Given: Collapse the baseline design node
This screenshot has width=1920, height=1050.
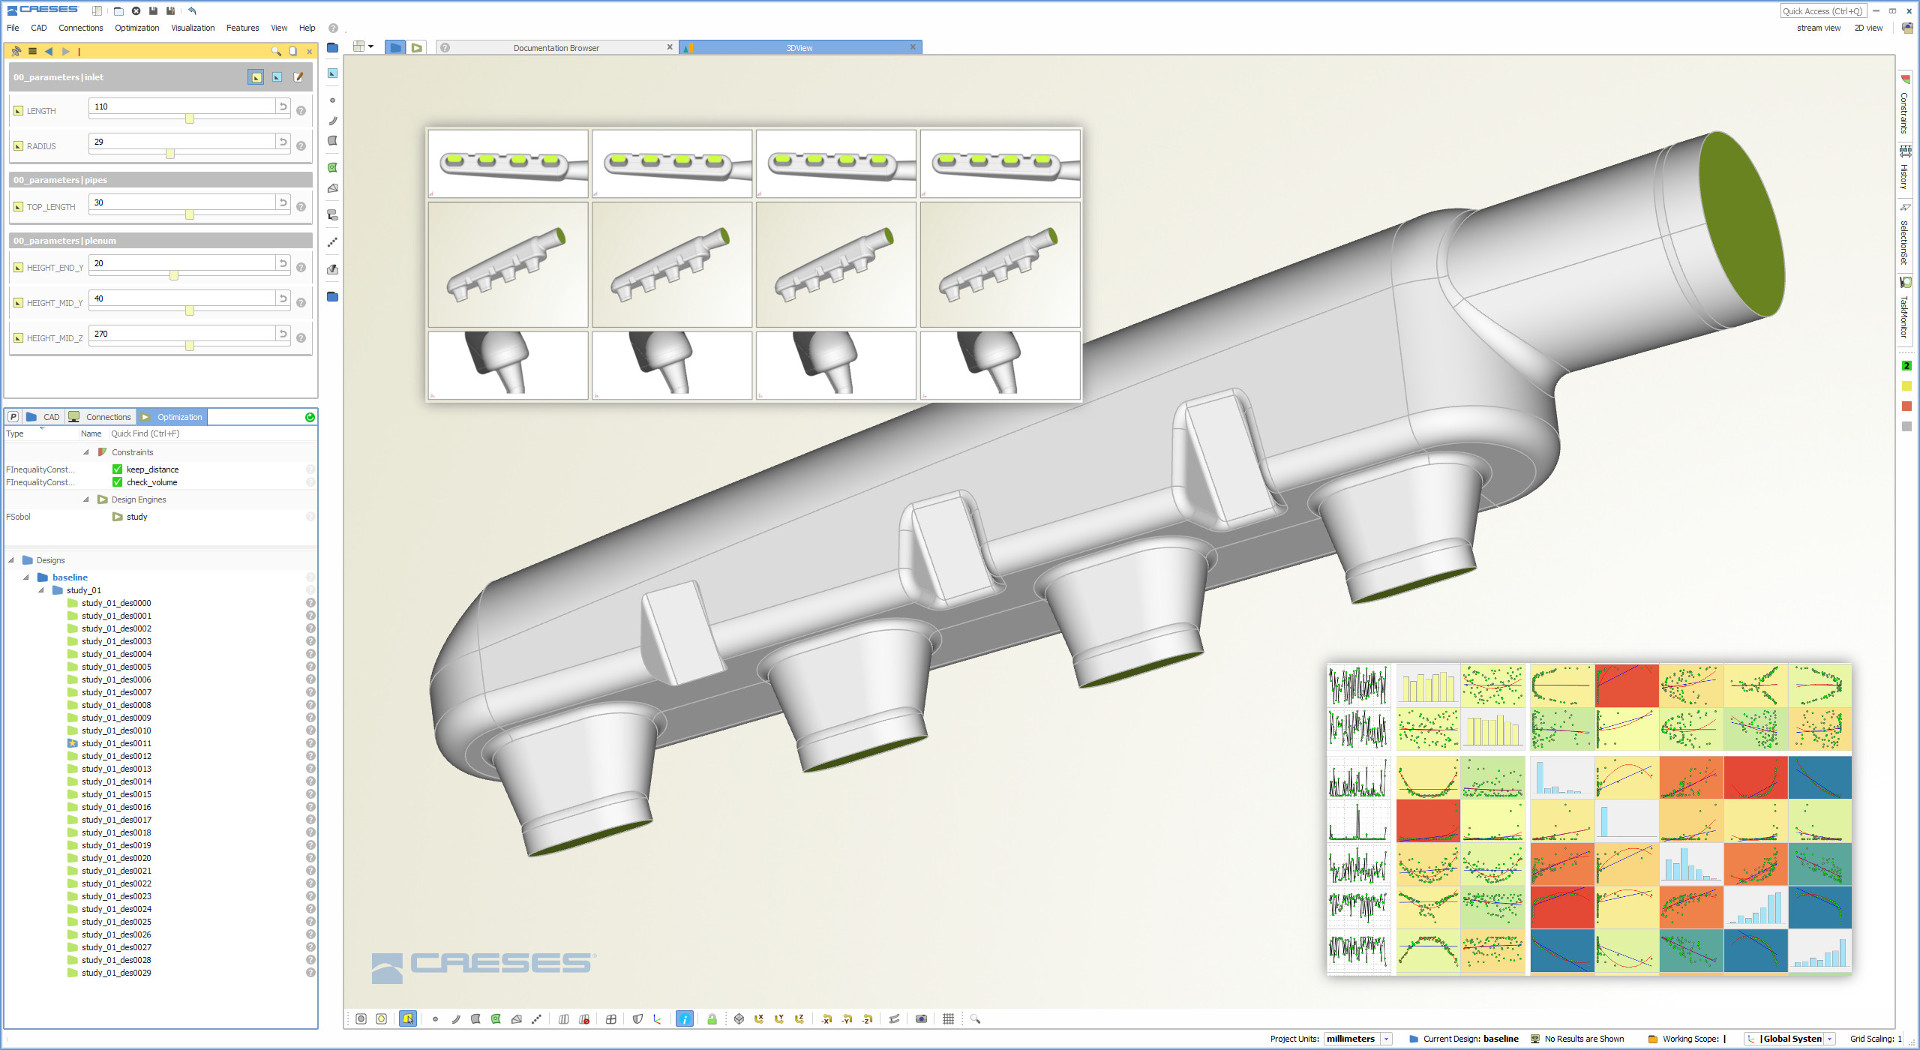Looking at the screenshot, I should pos(26,577).
